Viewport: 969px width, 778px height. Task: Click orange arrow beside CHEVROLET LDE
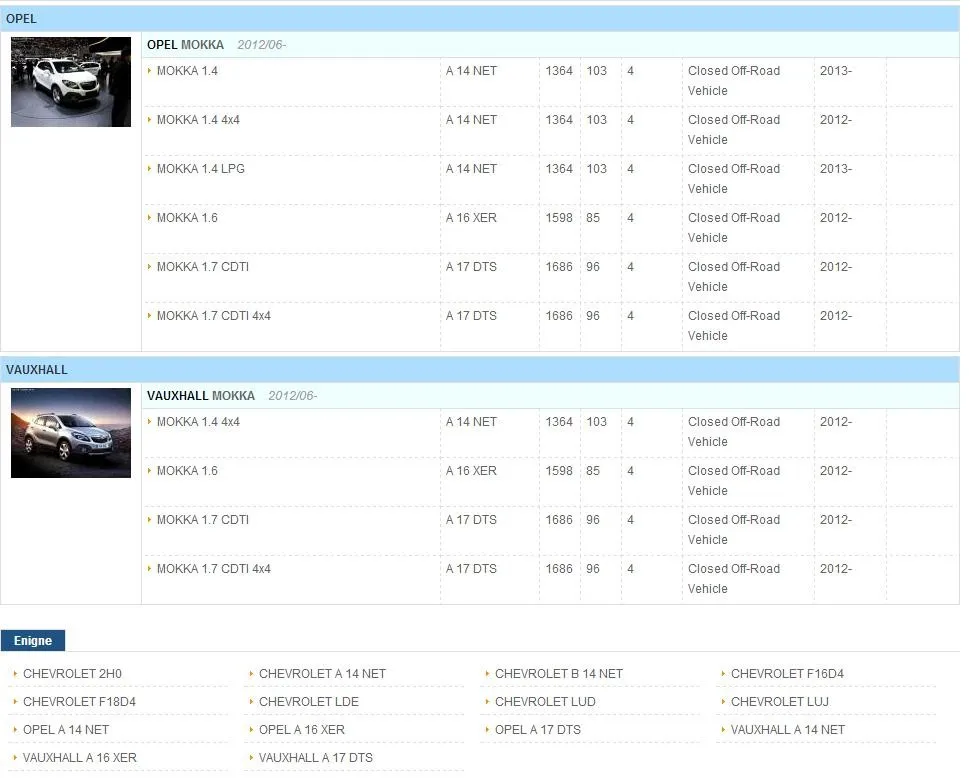point(251,702)
